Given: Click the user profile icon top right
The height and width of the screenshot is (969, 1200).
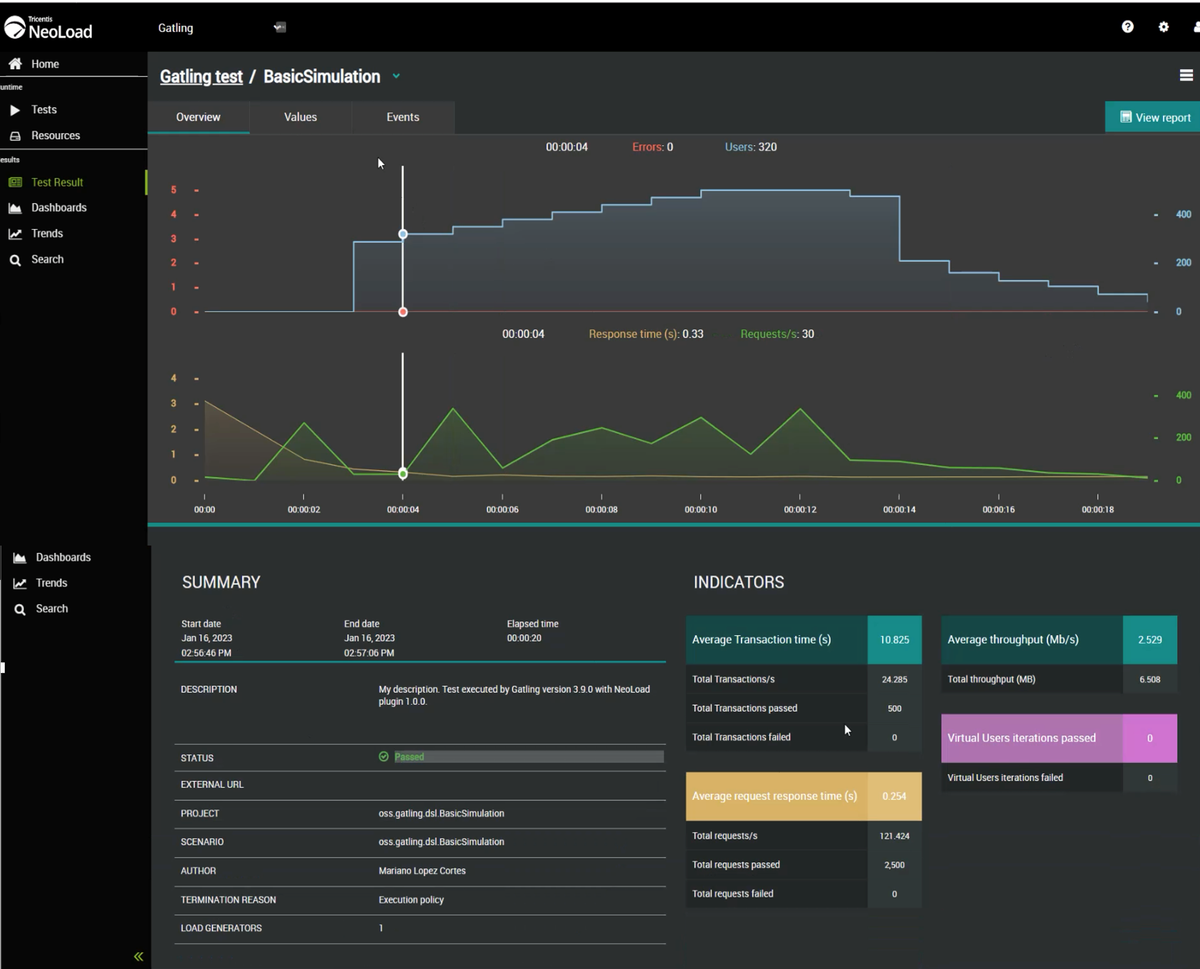Looking at the screenshot, I should [1195, 27].
